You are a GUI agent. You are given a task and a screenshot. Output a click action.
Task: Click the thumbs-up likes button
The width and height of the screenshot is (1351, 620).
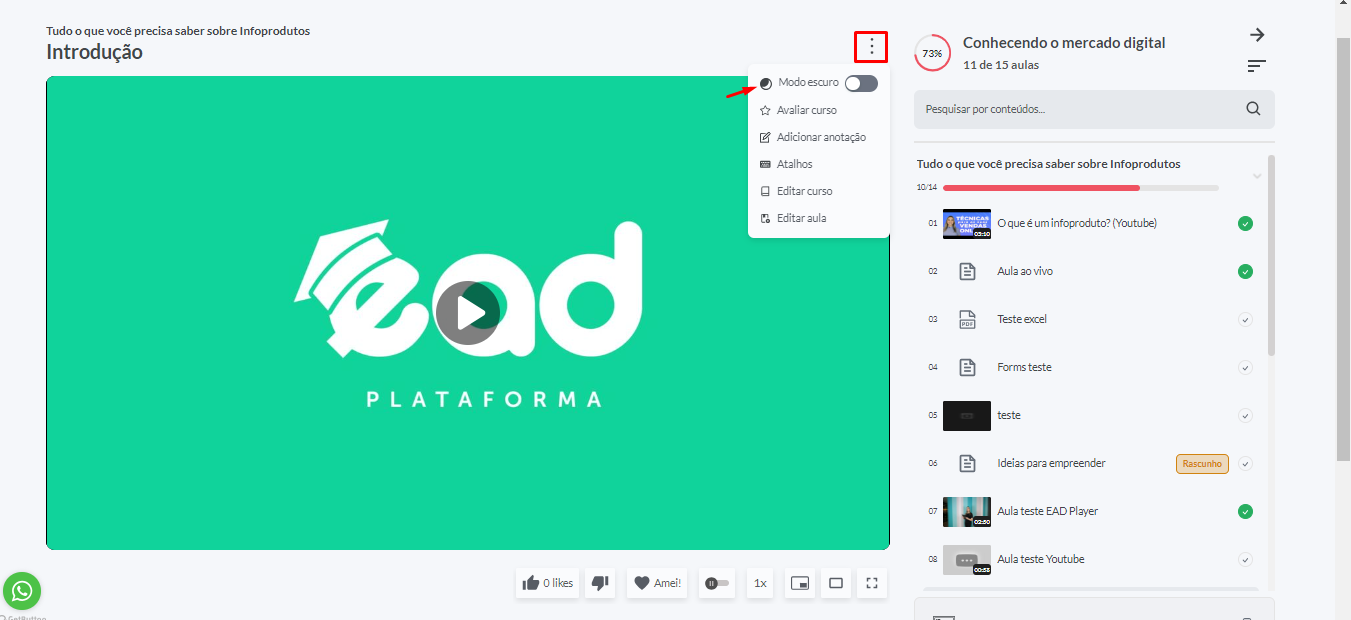[x=547, y=583]
